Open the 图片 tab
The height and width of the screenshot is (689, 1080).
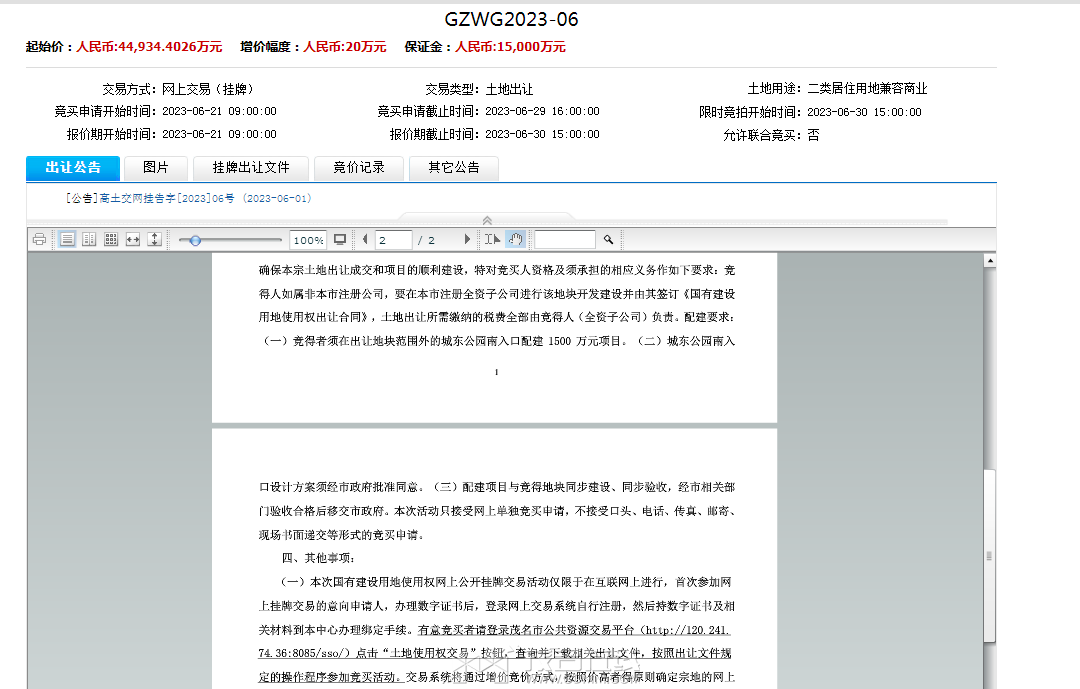[x=156, y=167]
